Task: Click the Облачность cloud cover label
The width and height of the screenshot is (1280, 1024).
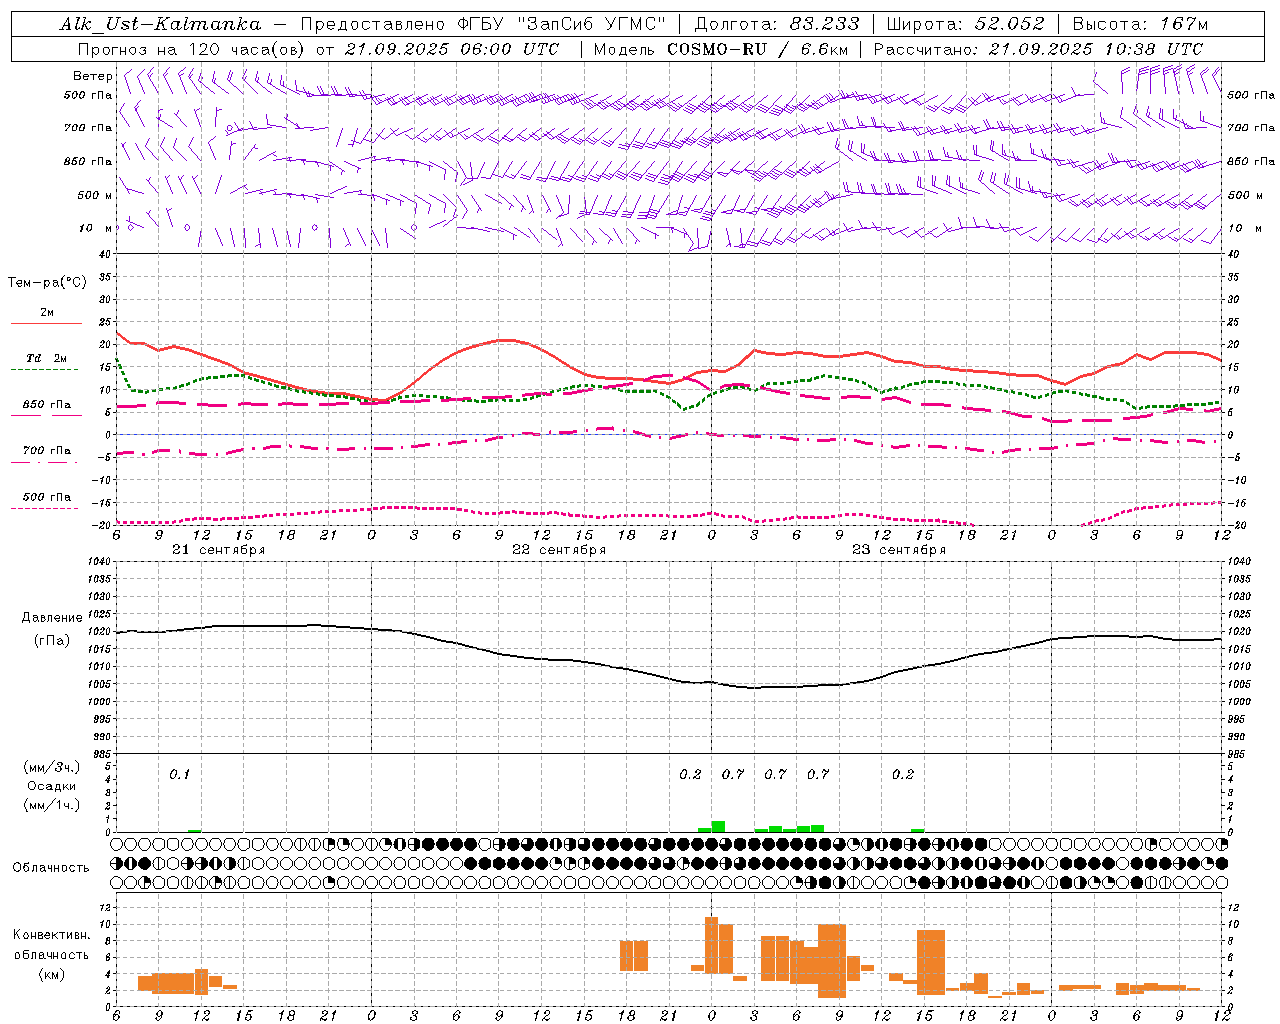Action: [51, 867]
